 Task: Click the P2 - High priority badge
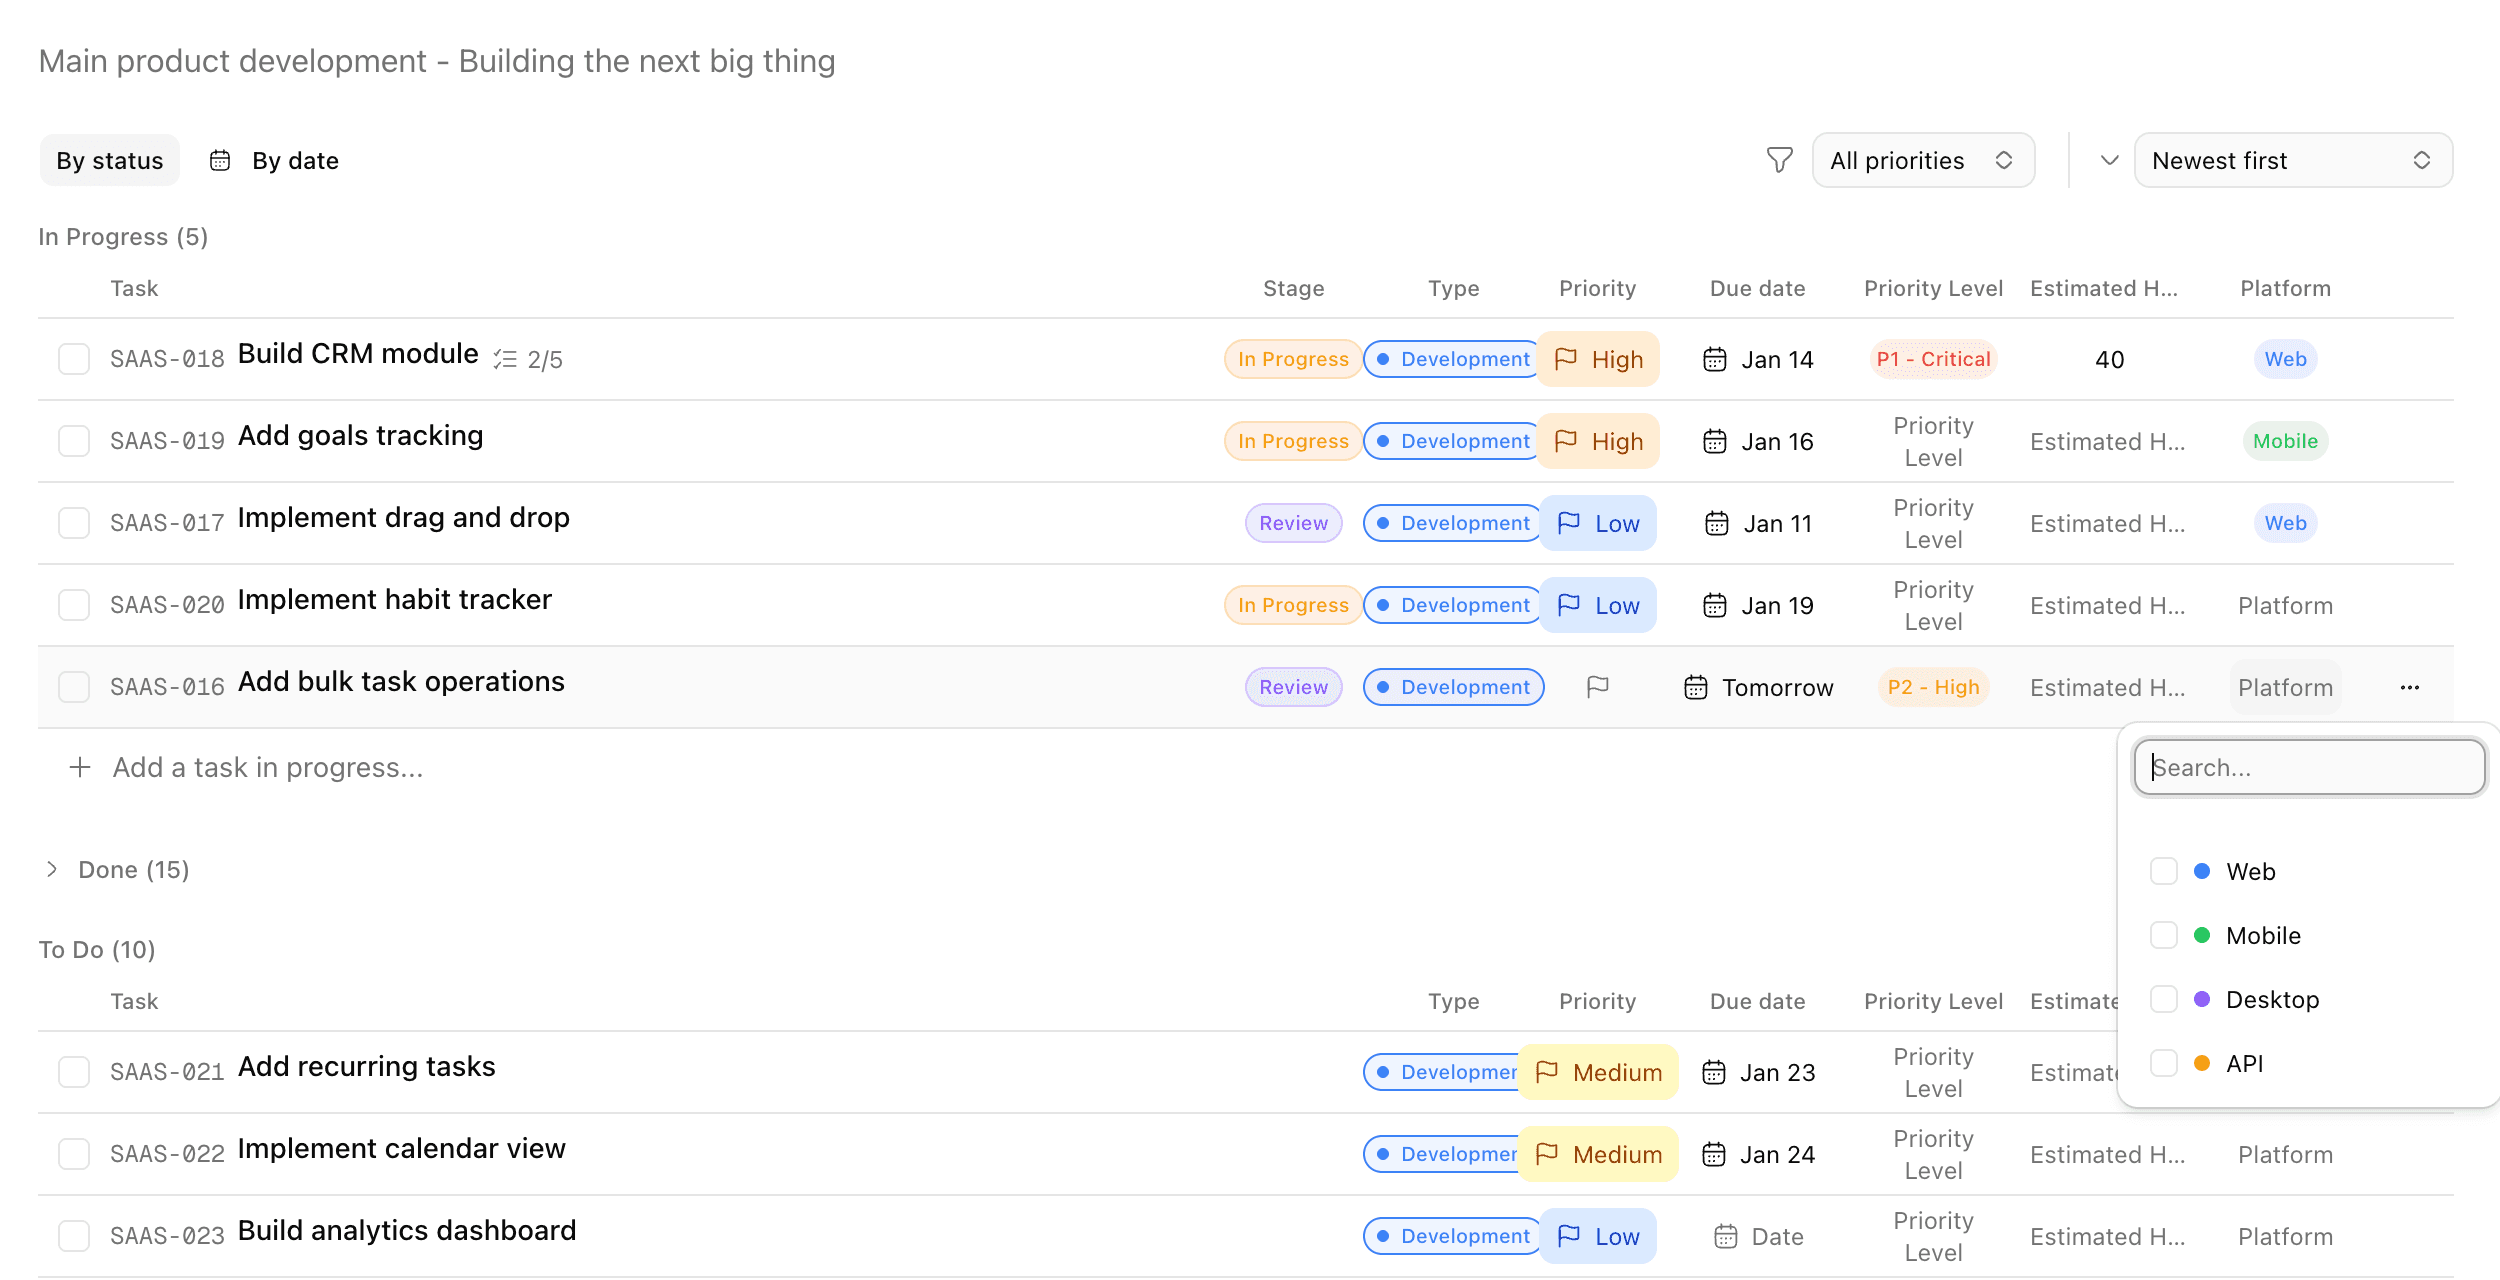(1932, 687)
